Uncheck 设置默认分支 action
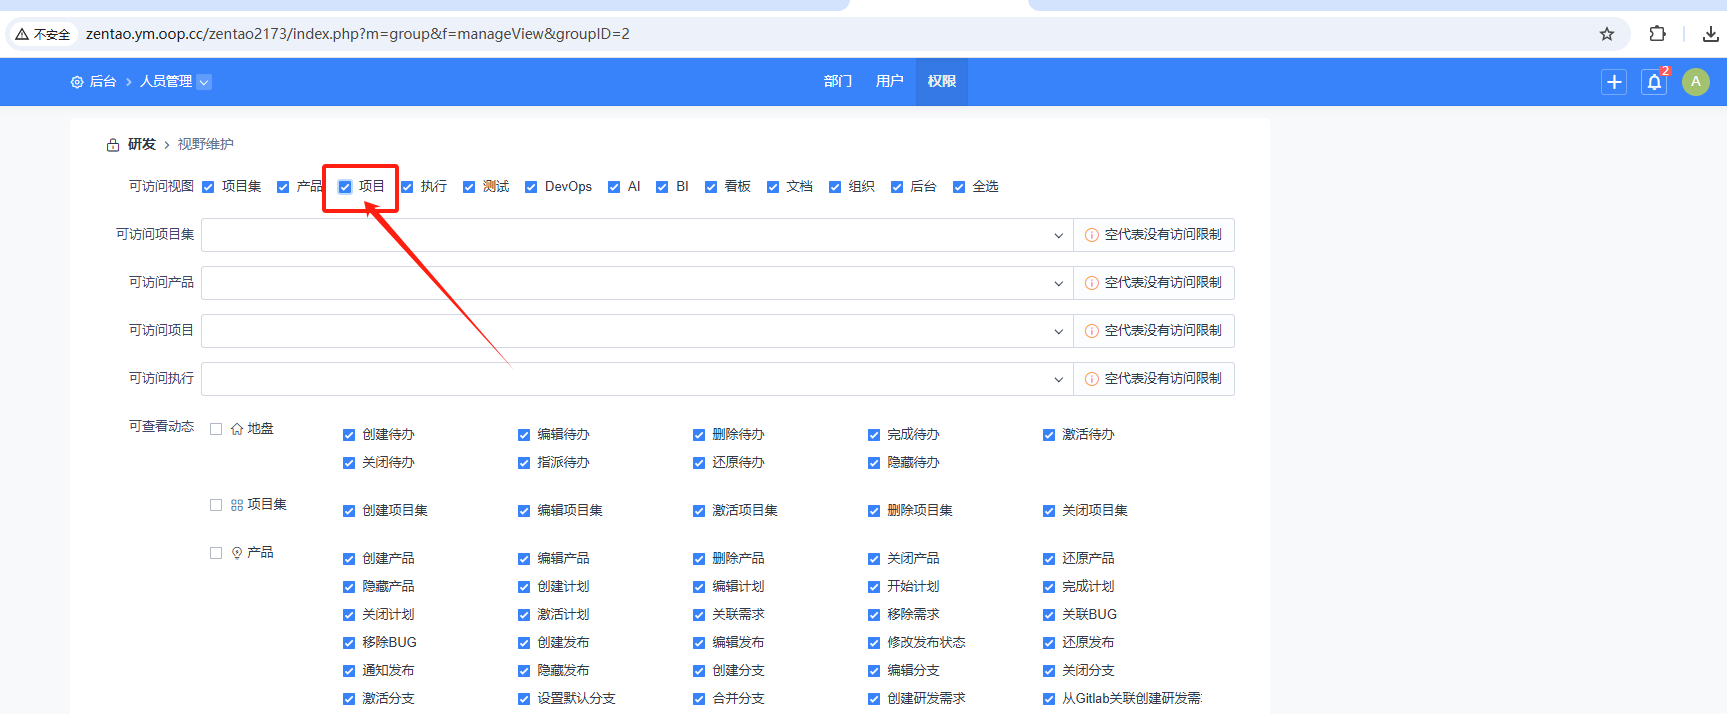Screen dimensions: 1727x714 click(x=524, y=699)
